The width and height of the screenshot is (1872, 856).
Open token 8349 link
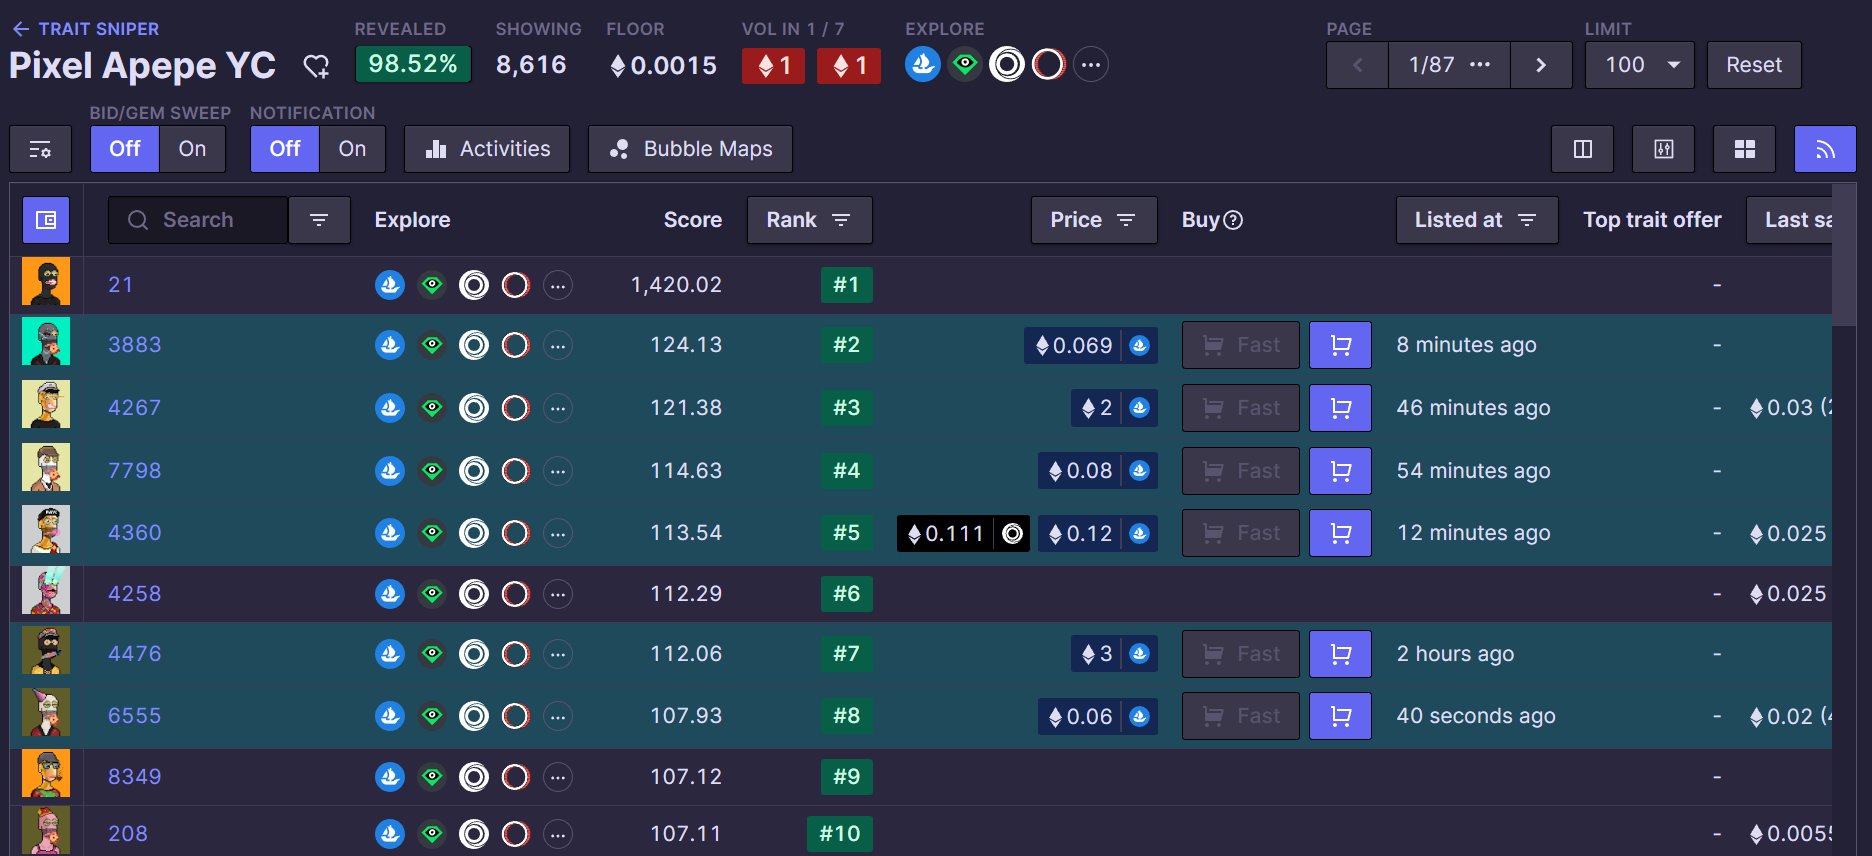[135, 777]
